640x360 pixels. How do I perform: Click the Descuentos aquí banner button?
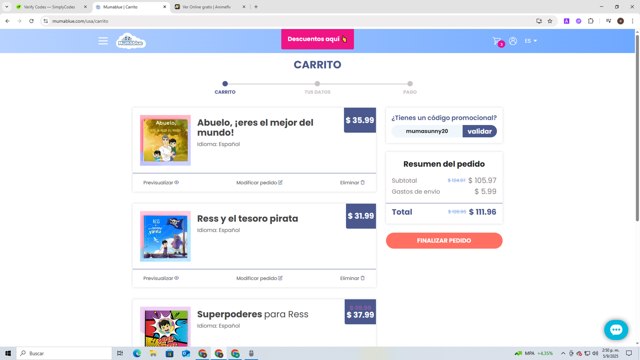(317, 39)
